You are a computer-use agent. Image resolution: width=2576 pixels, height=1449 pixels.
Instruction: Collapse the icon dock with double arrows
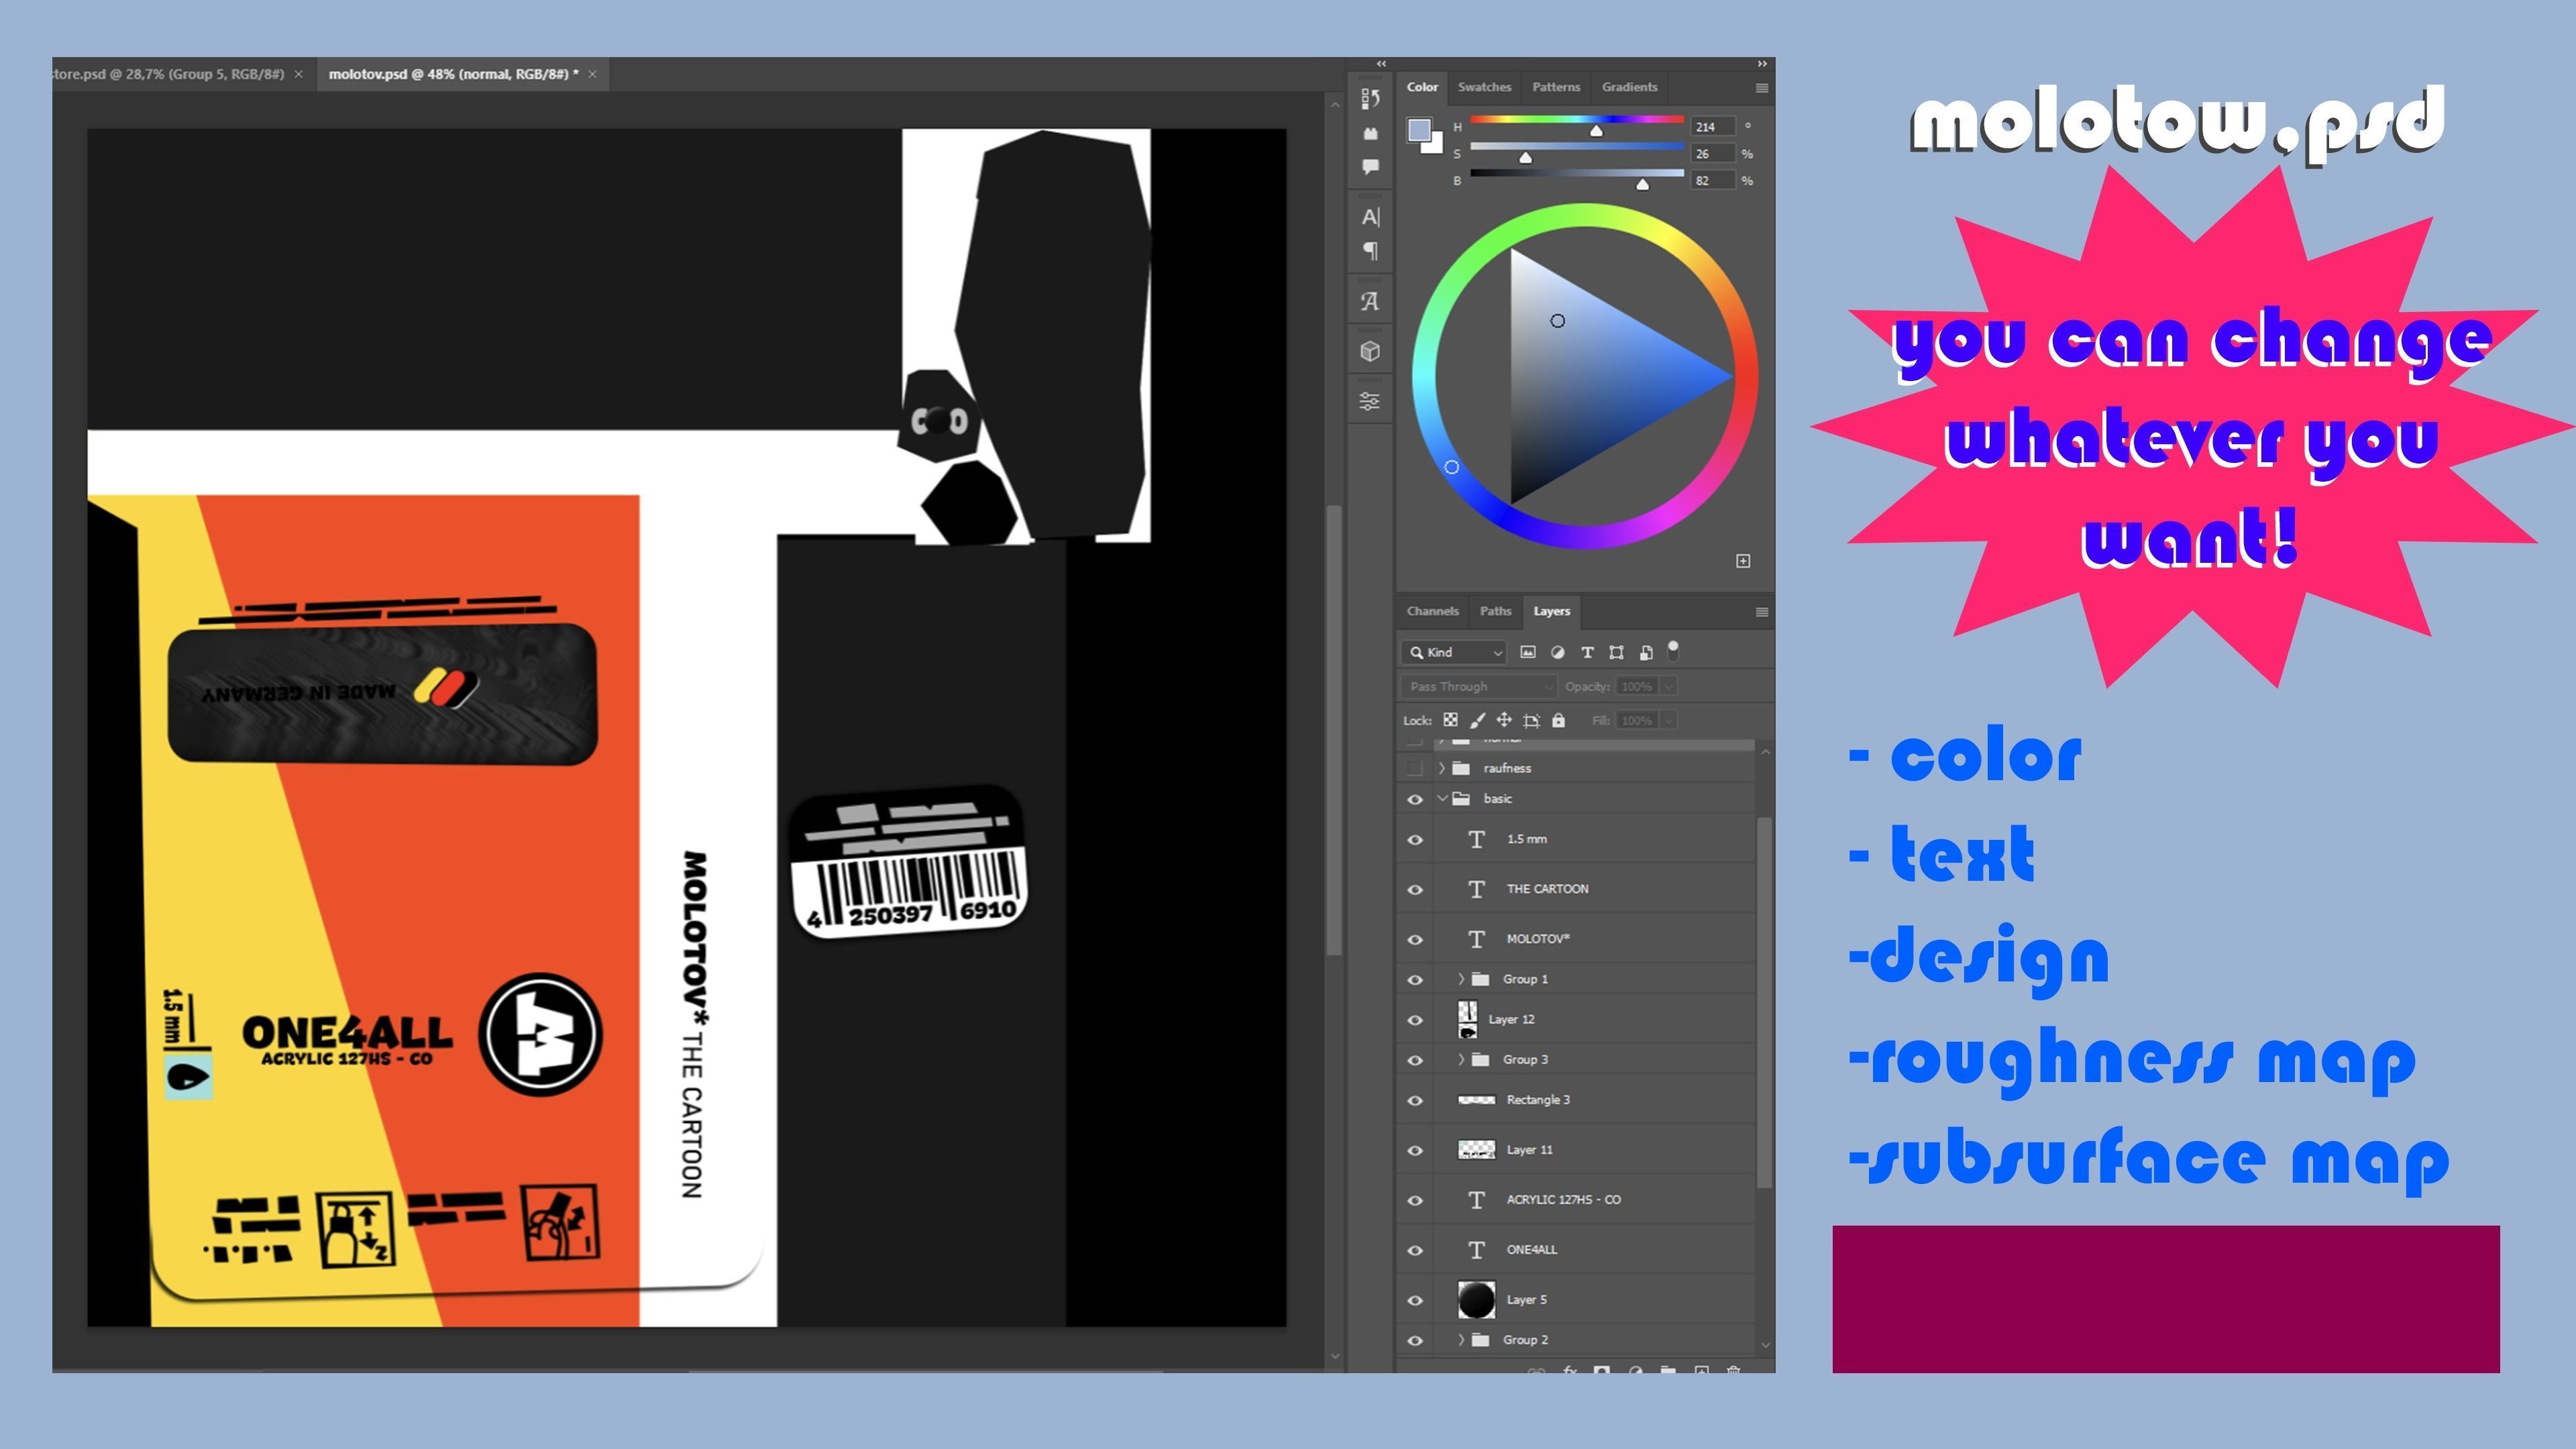pos(1381,64)
